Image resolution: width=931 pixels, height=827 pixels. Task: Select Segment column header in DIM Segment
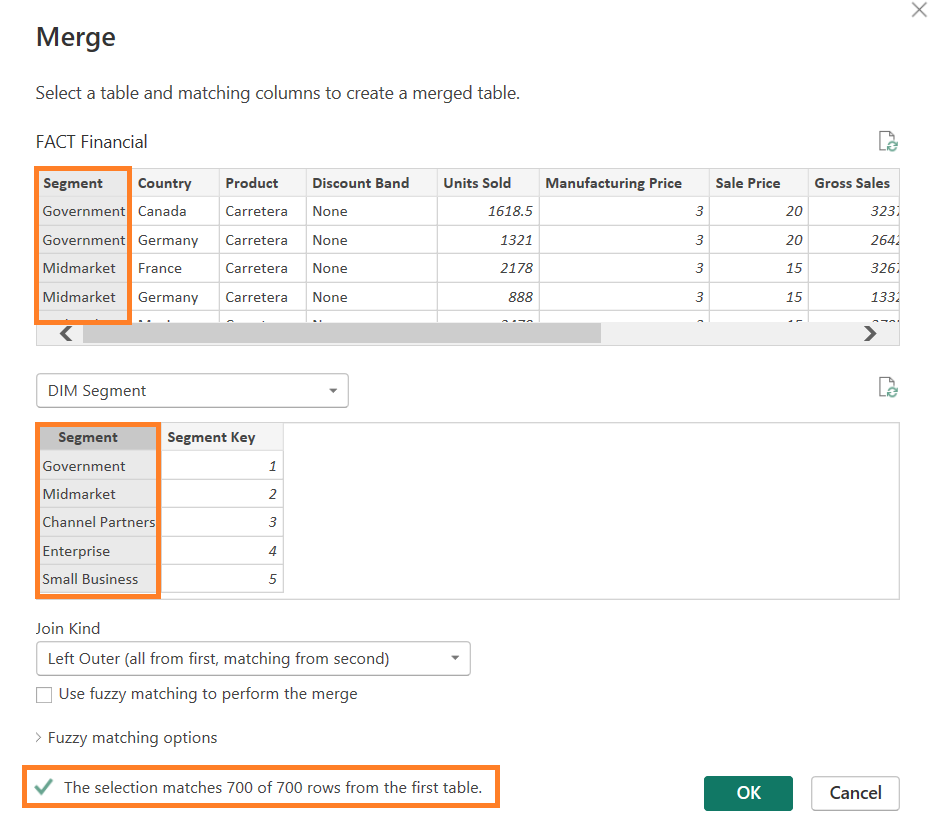(x=88, y=437)
